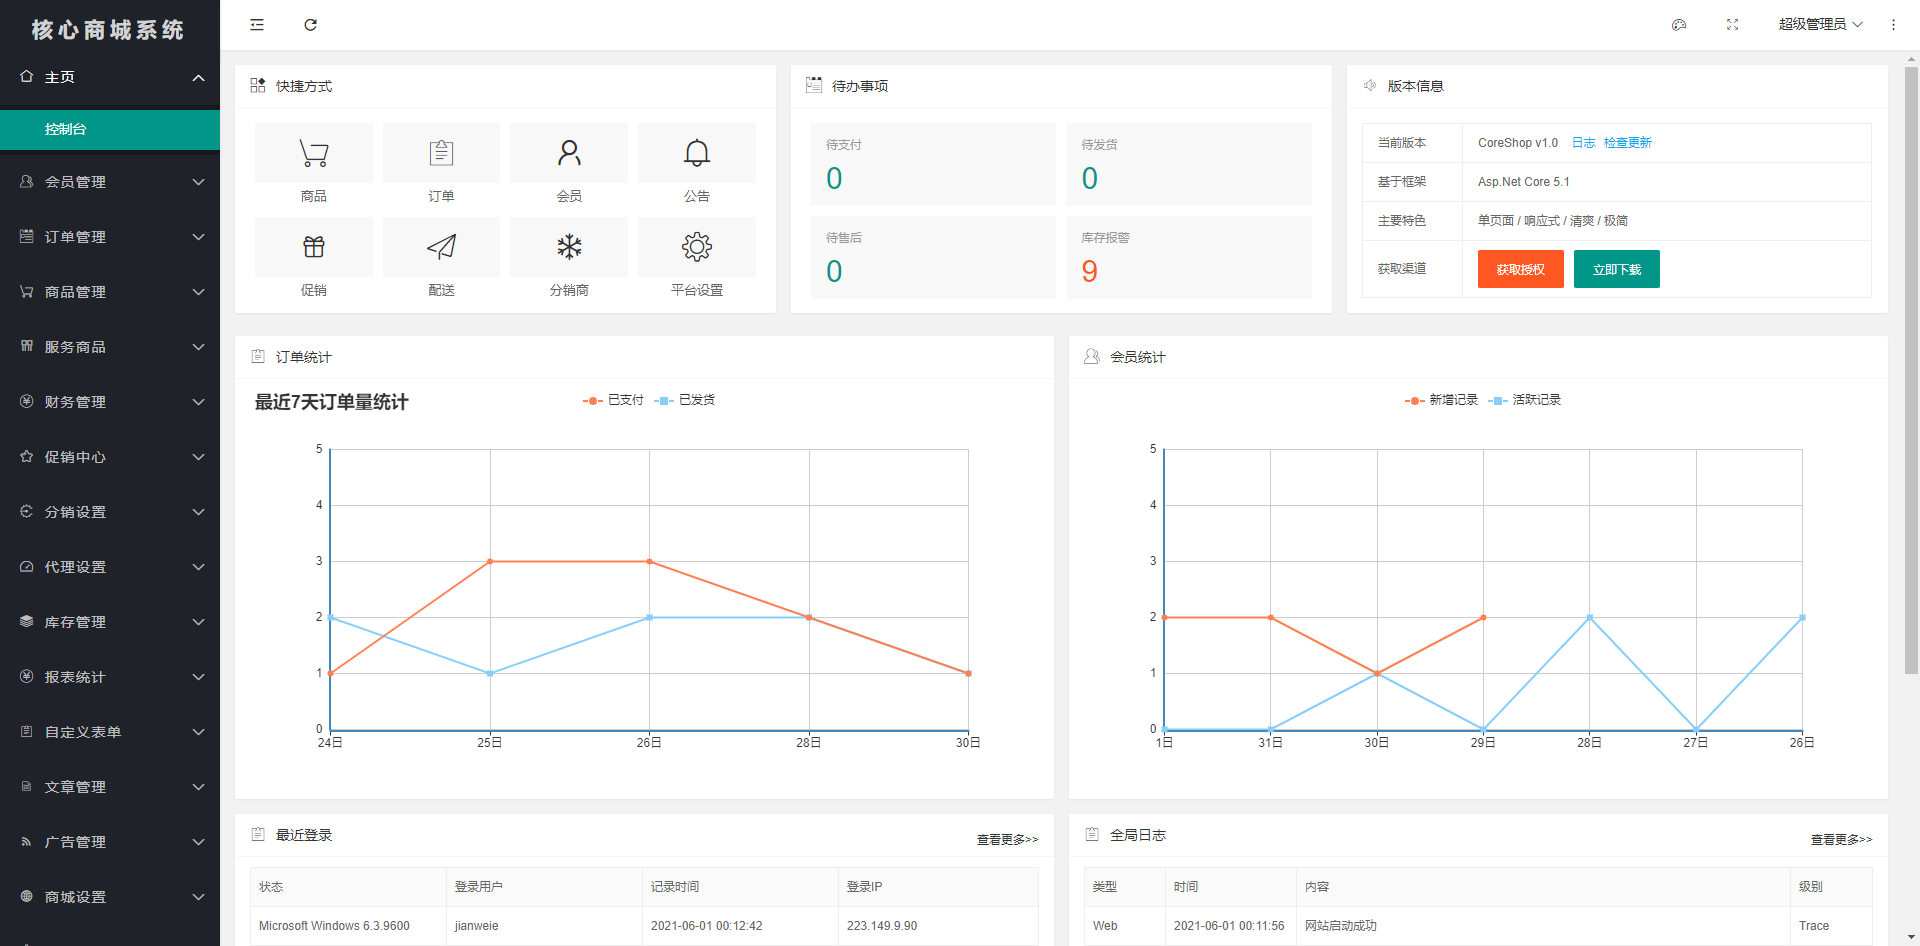This screenshot has height=946, width=1920.
Task: Enter fullscreen using the top-right expand icon
Action: click(1733, 25)
